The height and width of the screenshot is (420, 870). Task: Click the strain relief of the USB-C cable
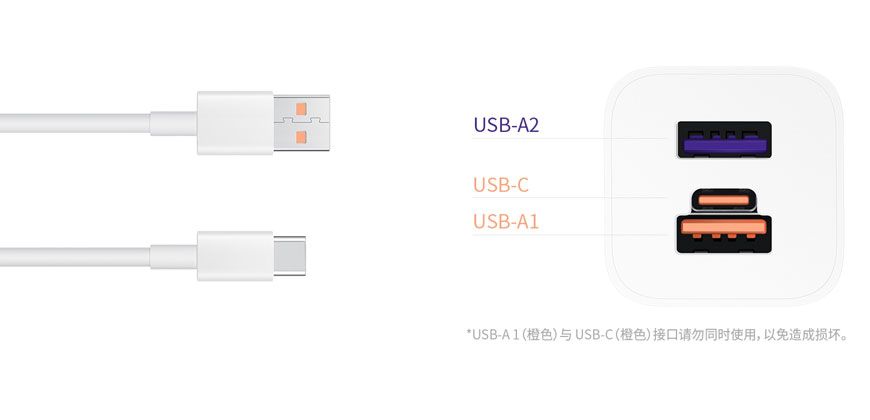174,255
